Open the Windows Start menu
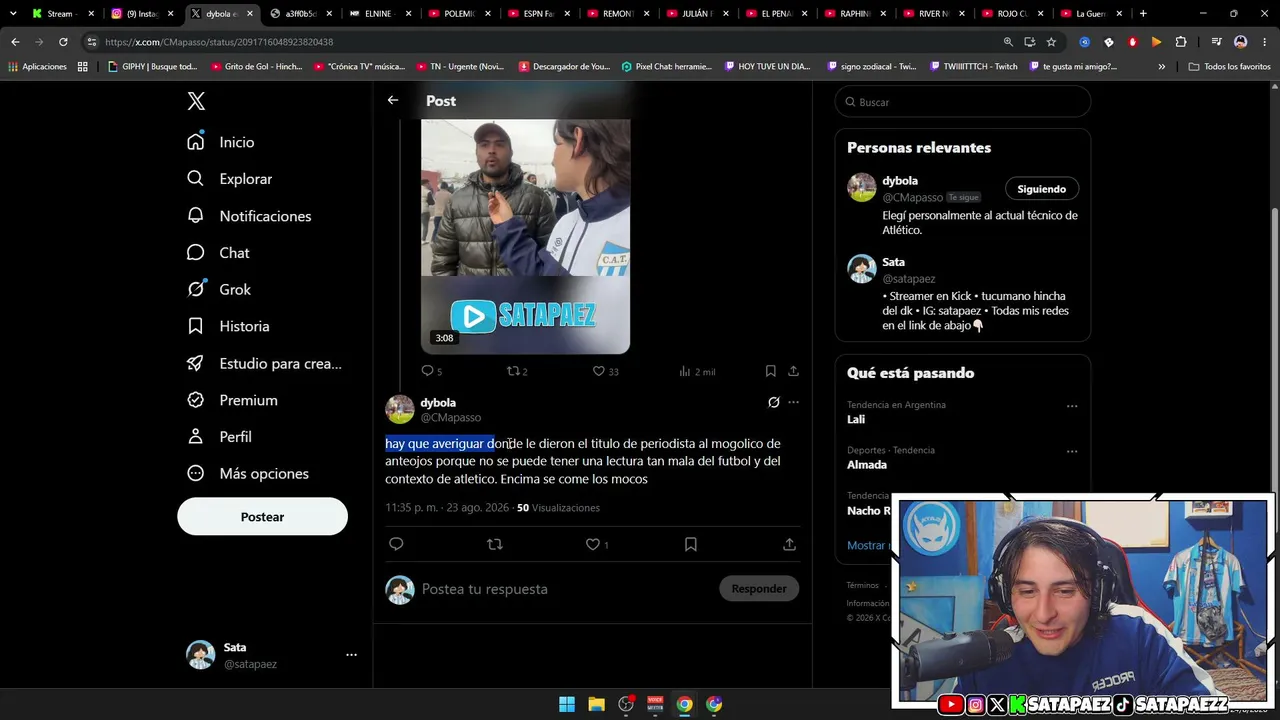The width and height of the screenshot is (1280, 720). (567, 704)
